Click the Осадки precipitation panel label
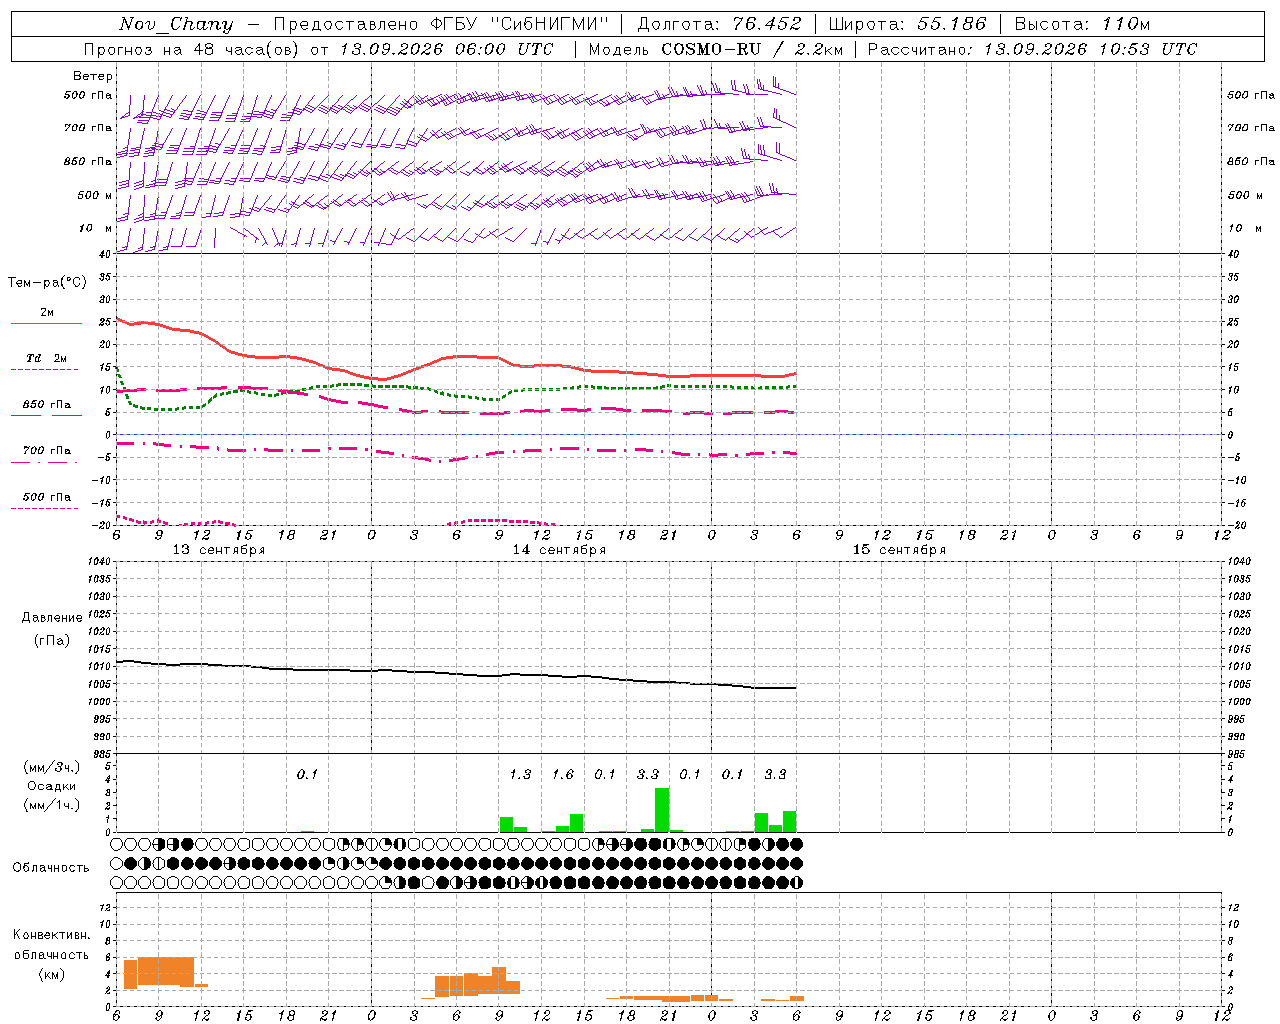1280x1024 pixels. tap(51, 786)
